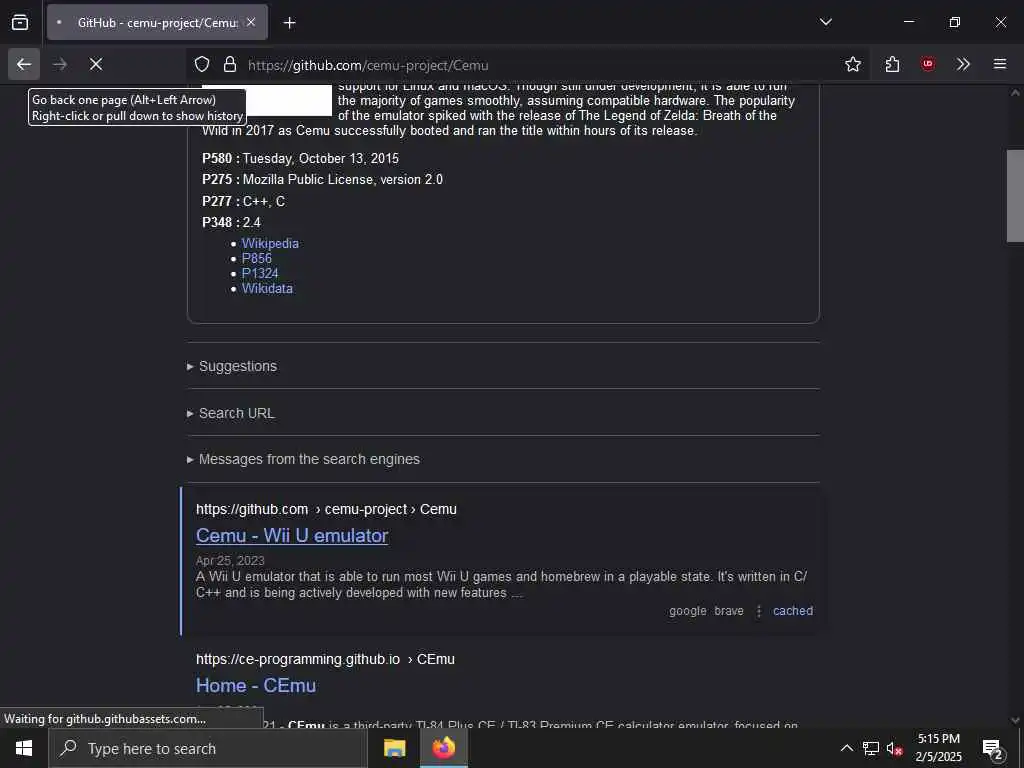Stop loading the page
This screenshot has width=1024, height=768.
pos(96,64)
